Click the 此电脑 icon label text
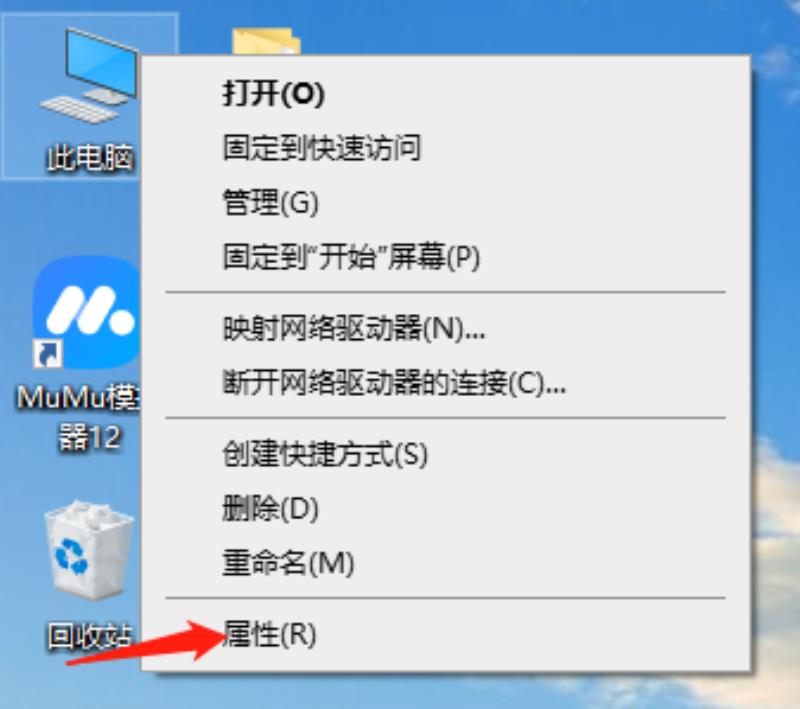800x709 pixels. (90, 157)
